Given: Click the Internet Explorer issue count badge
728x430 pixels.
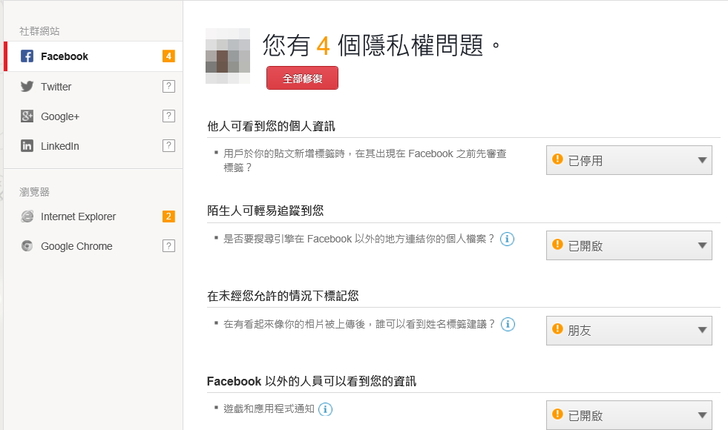Looking at the screenshot, I should click(169, 216).
